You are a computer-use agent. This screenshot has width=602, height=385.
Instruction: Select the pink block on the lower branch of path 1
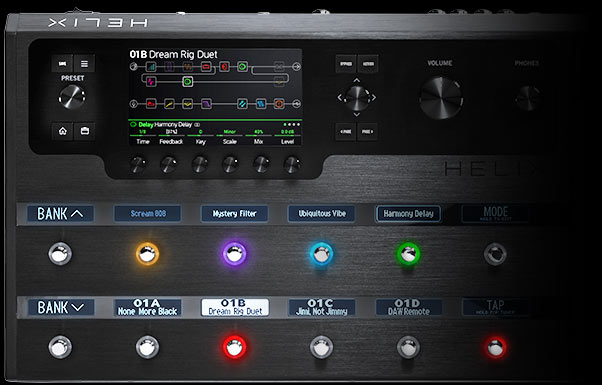click(151, 81)
